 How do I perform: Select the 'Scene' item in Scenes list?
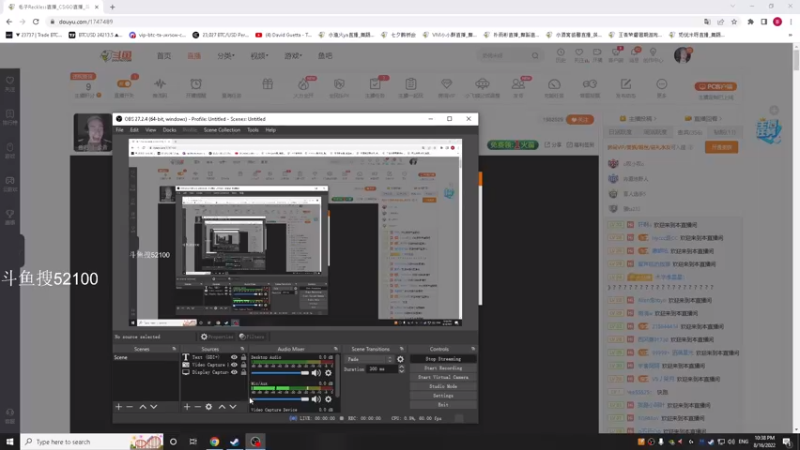tap(146, 357)
